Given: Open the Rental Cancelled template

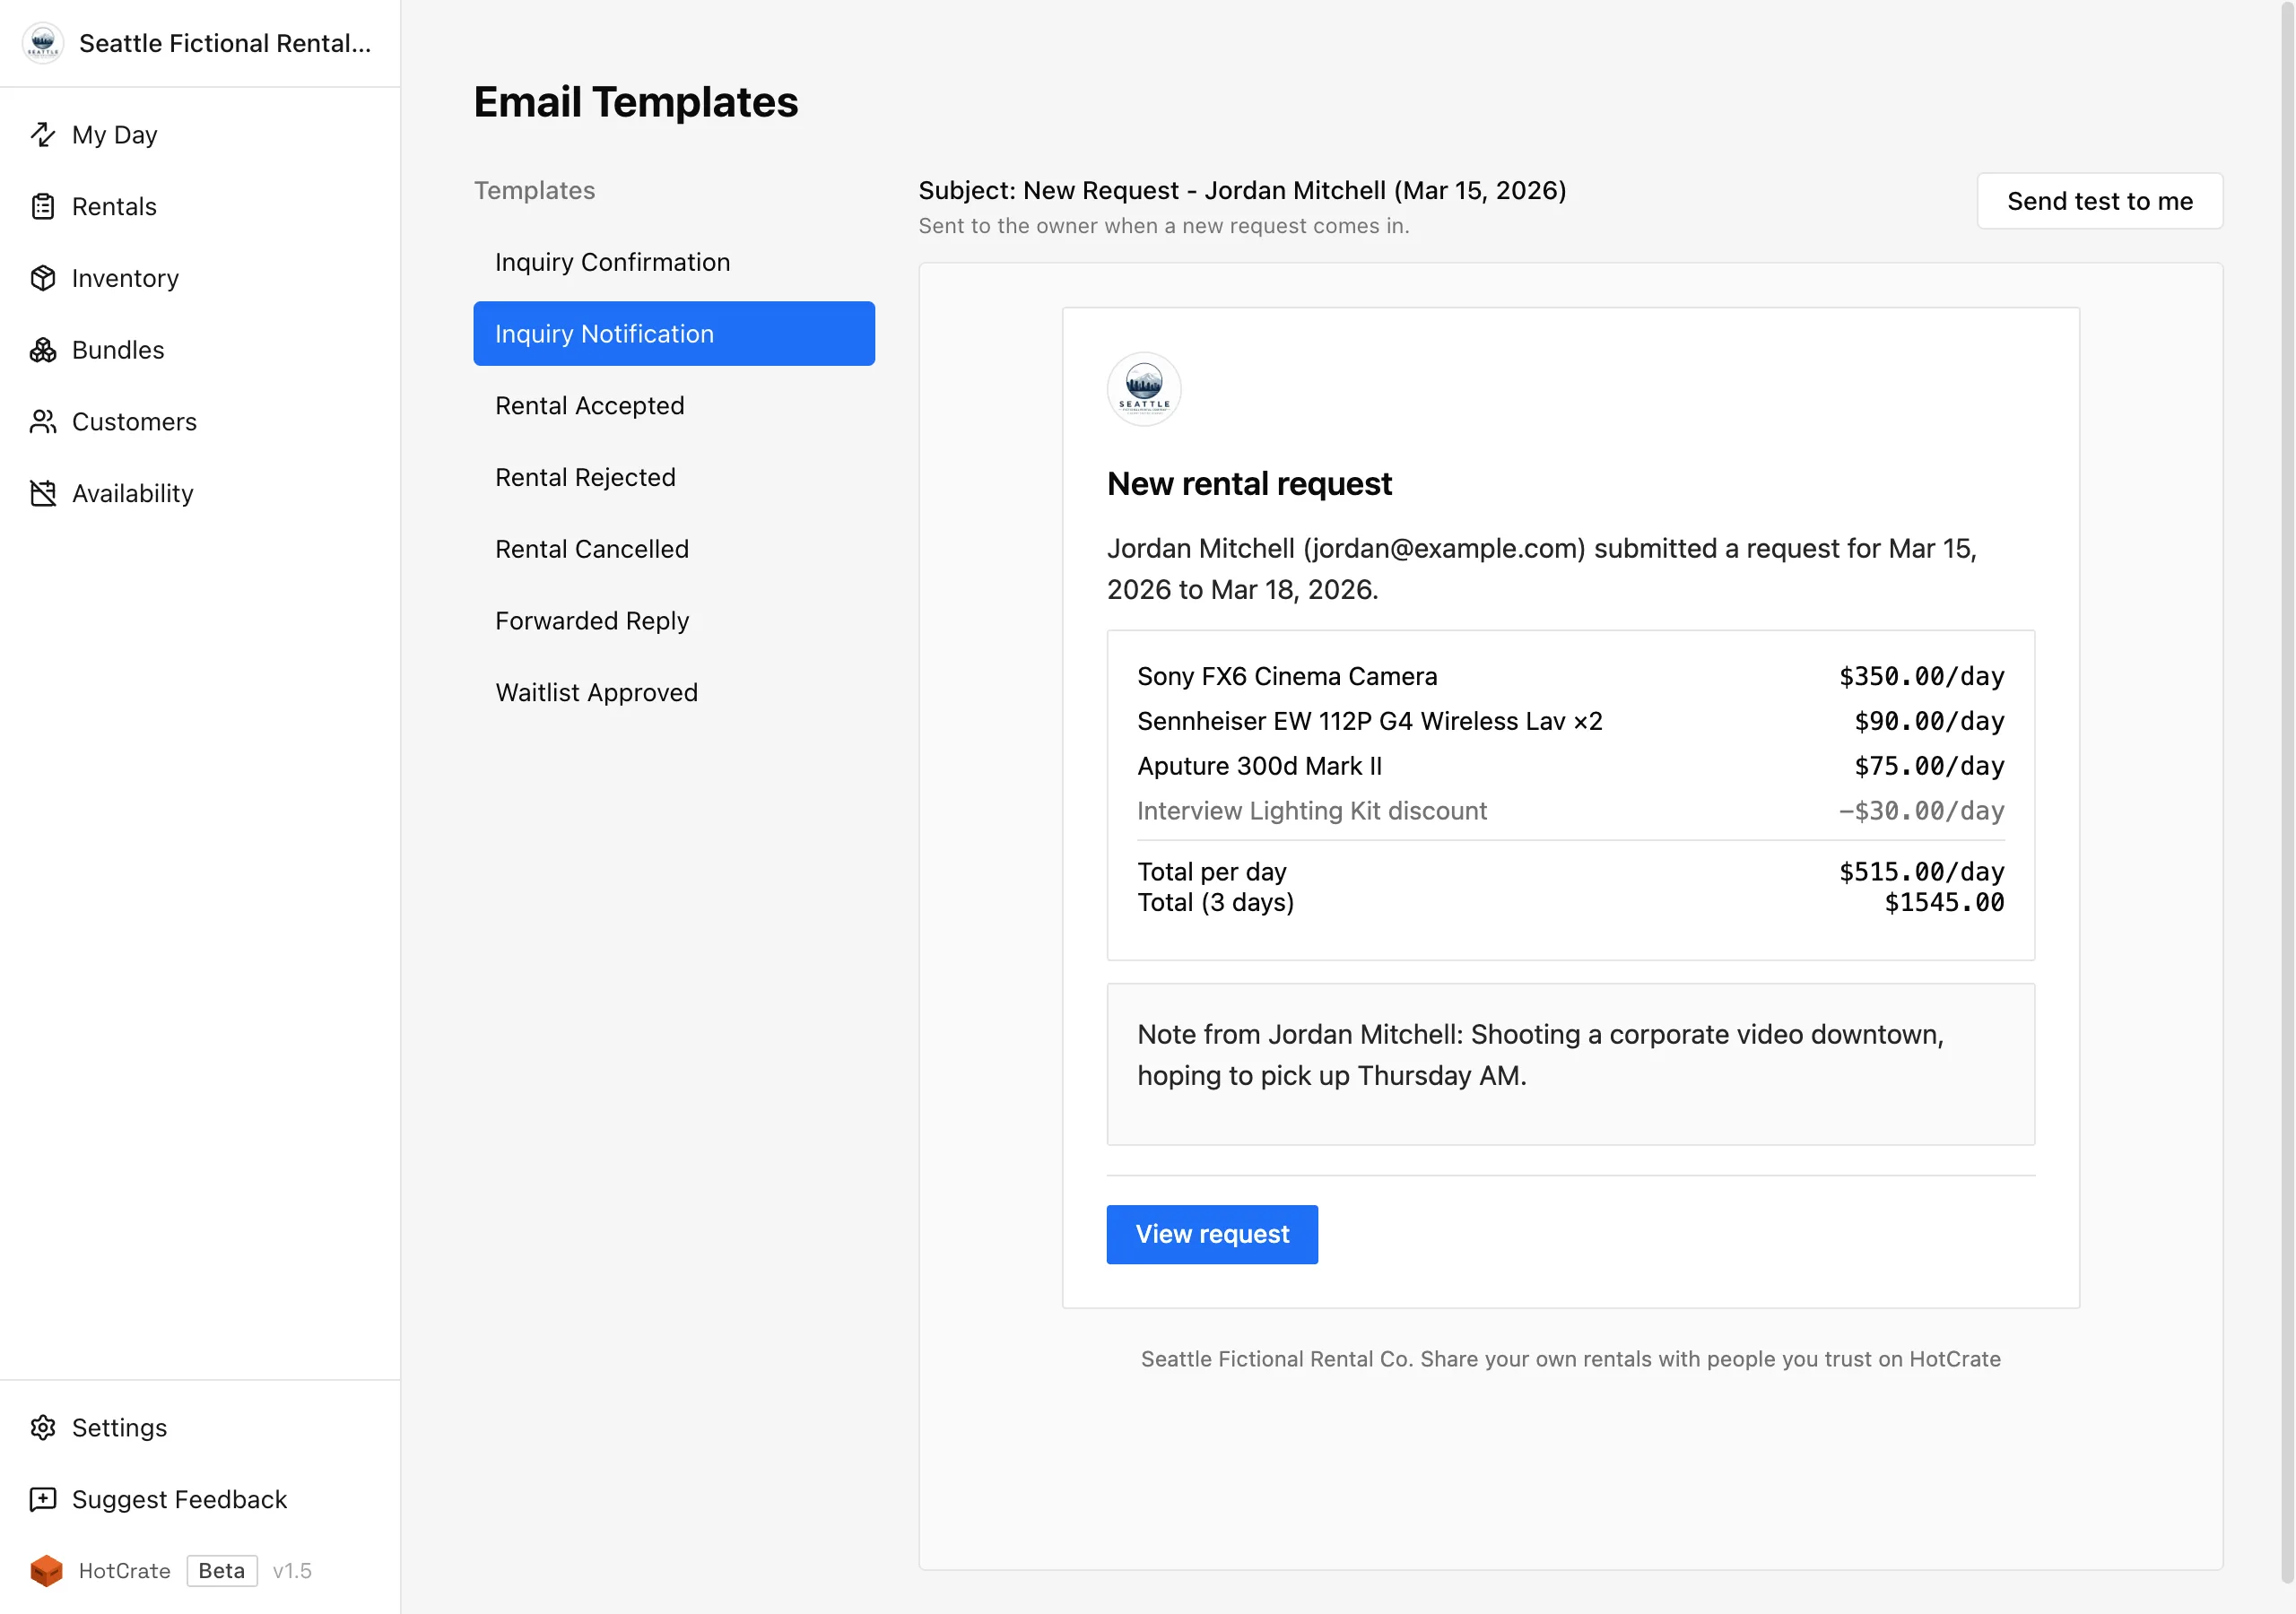Looking at the screenshot, I should pos(674,549).
